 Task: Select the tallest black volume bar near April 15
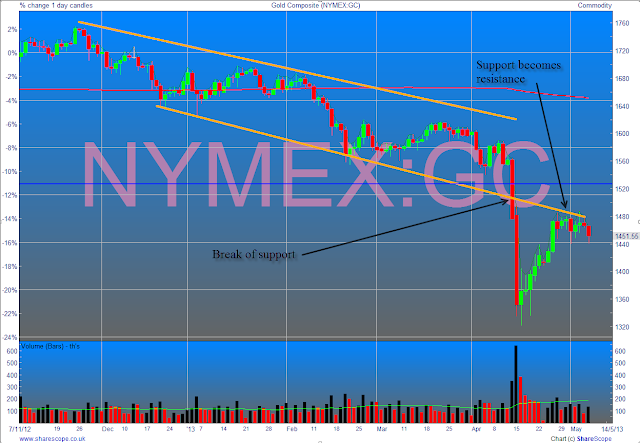coord(516,384)
